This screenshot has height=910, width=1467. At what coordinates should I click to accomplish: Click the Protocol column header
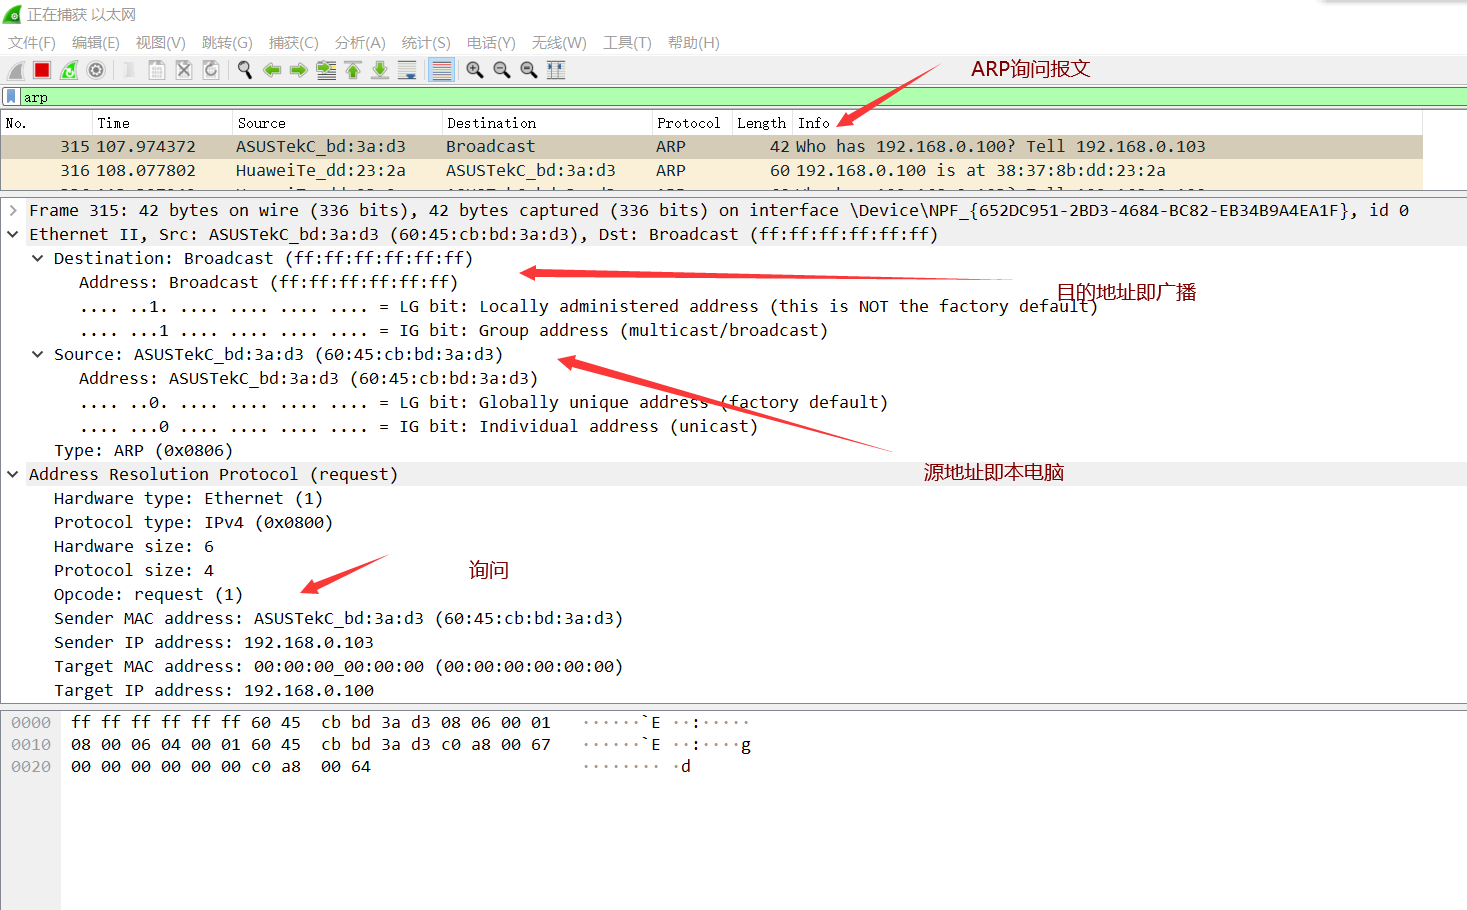click(x=690, y=122)
